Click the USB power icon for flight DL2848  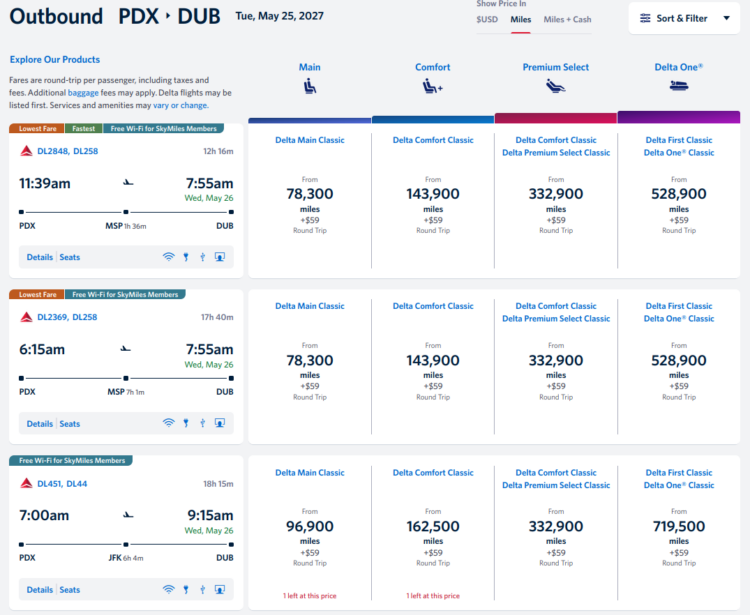(203, 257)
